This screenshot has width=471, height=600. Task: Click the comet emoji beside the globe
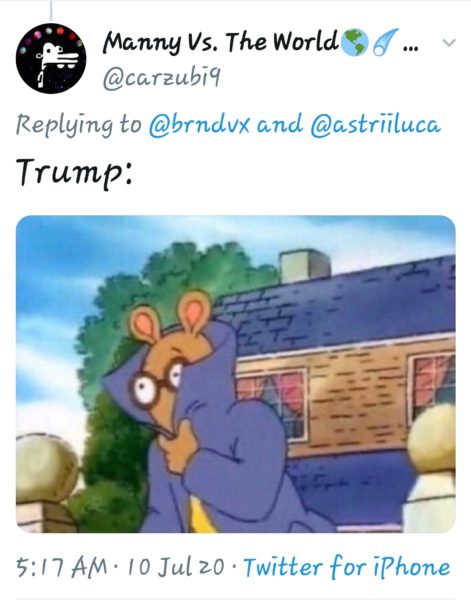pyautogui.click(x=385, y=42)
